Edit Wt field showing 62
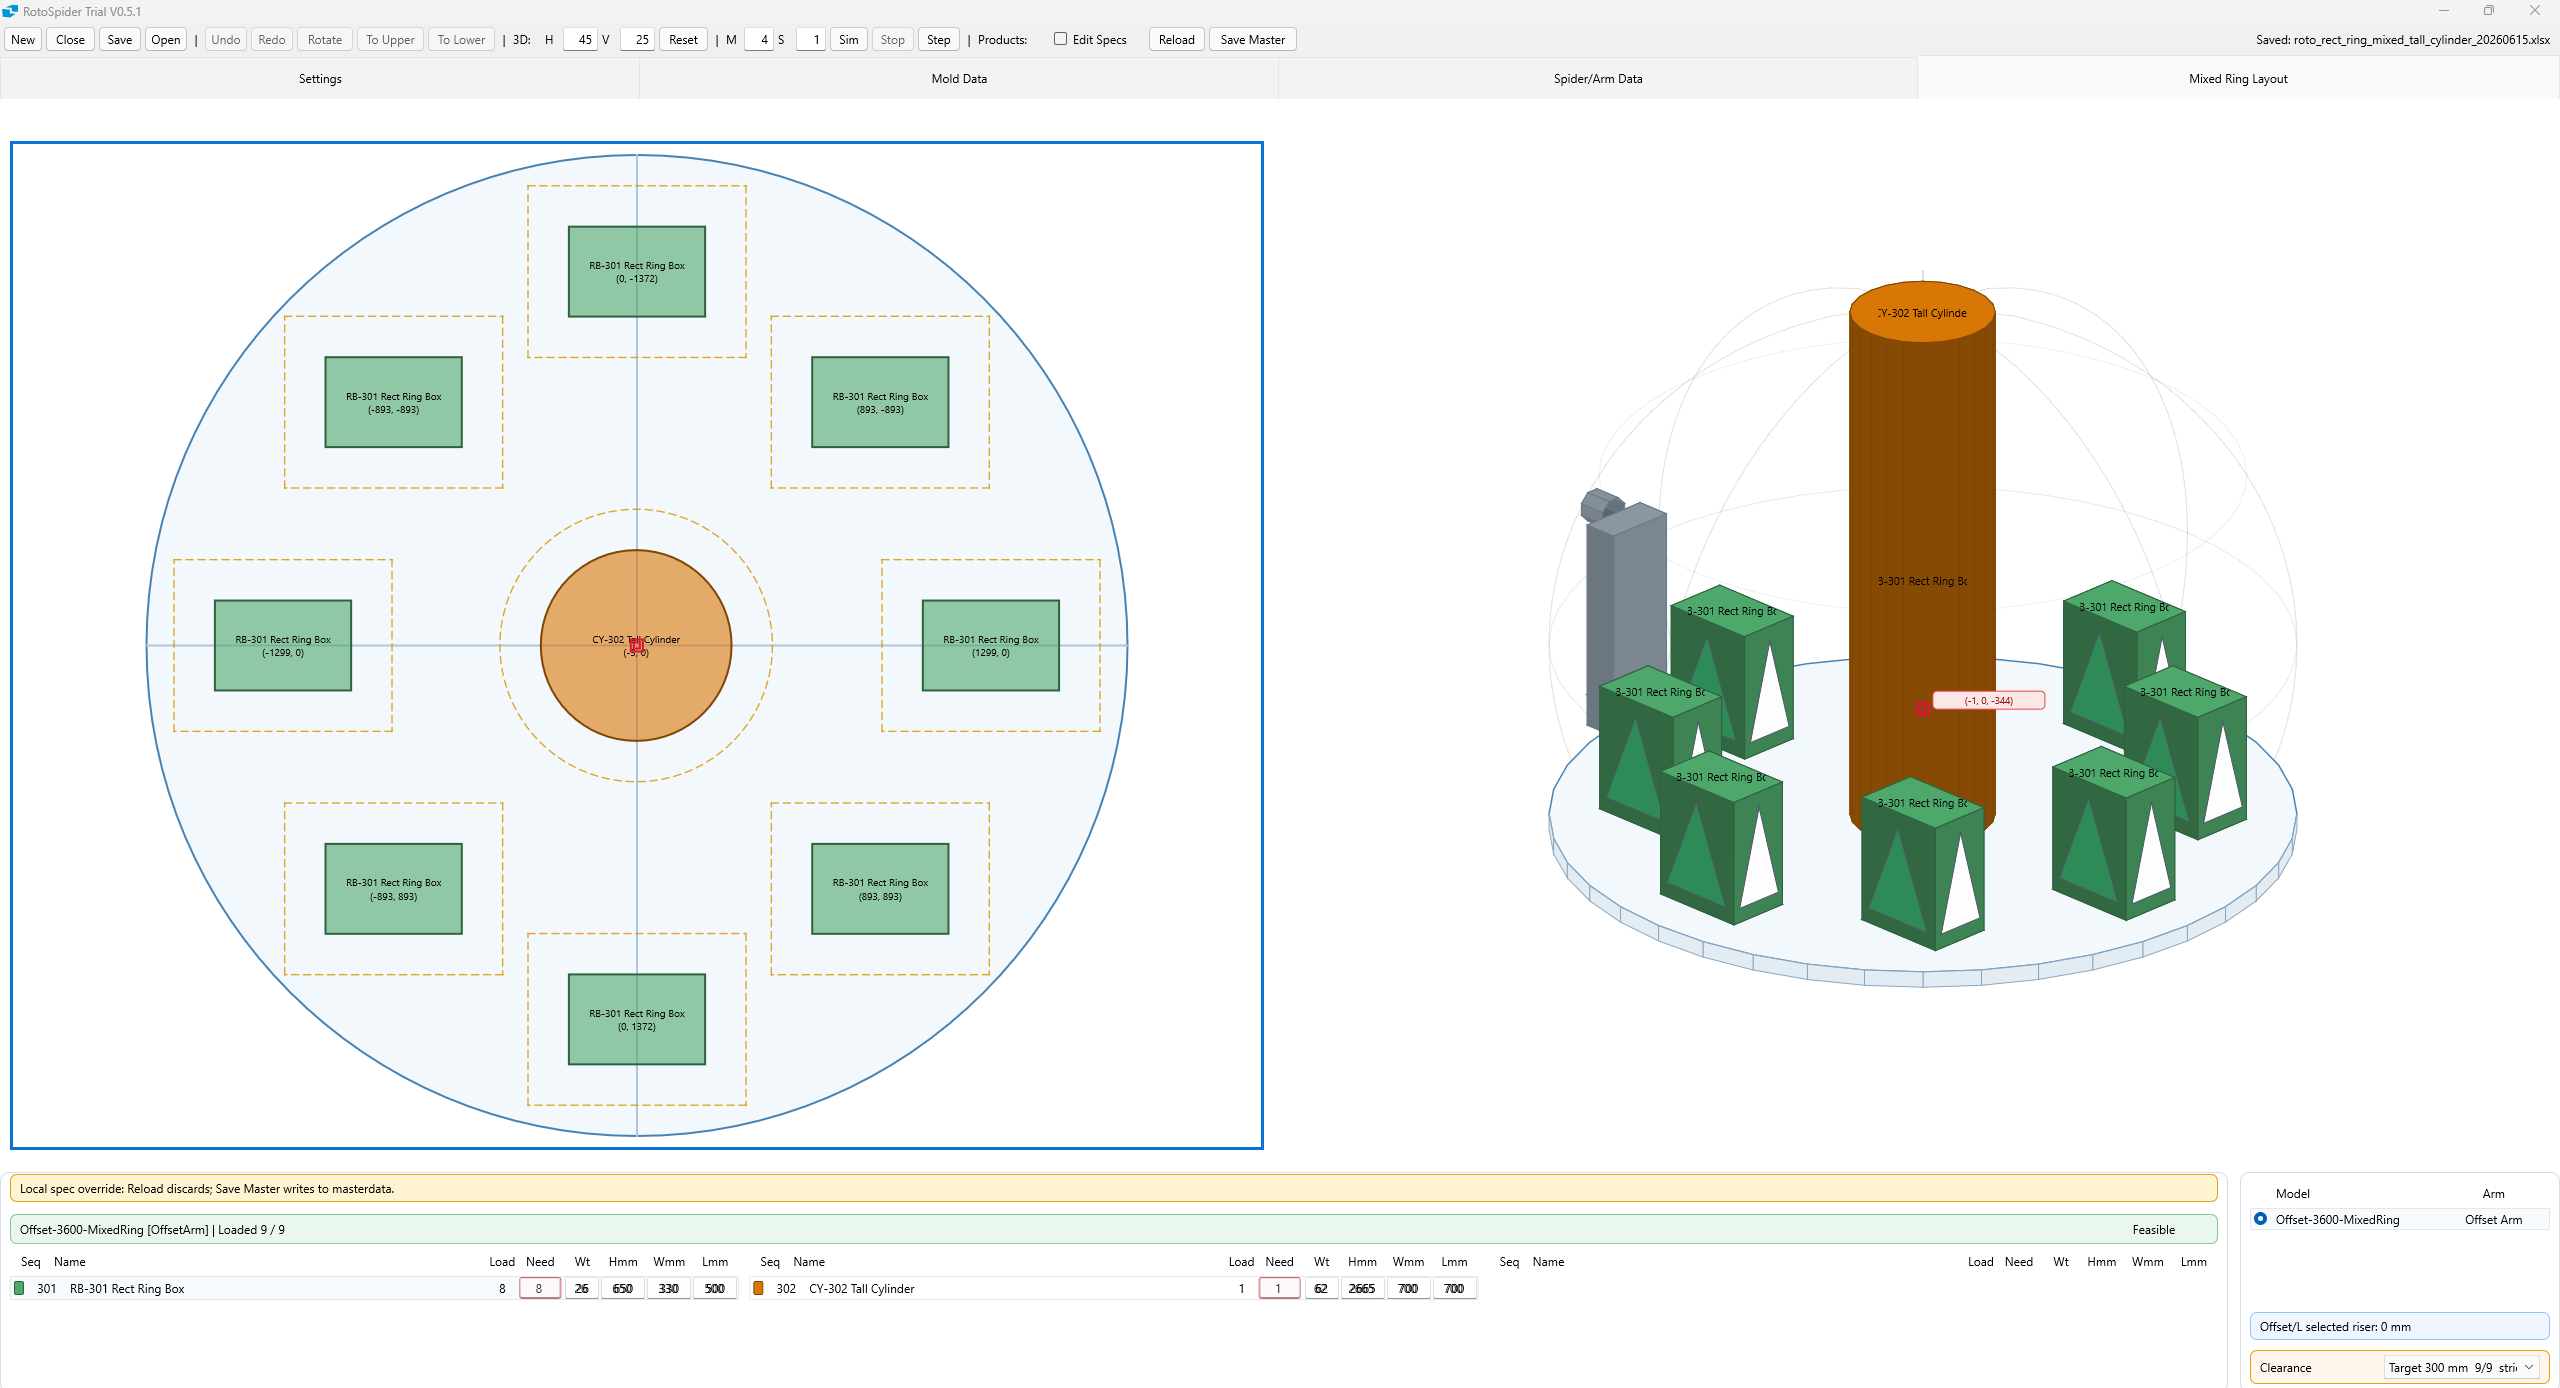Screen dimensions: 2560x1388 click(1321, 1288)
